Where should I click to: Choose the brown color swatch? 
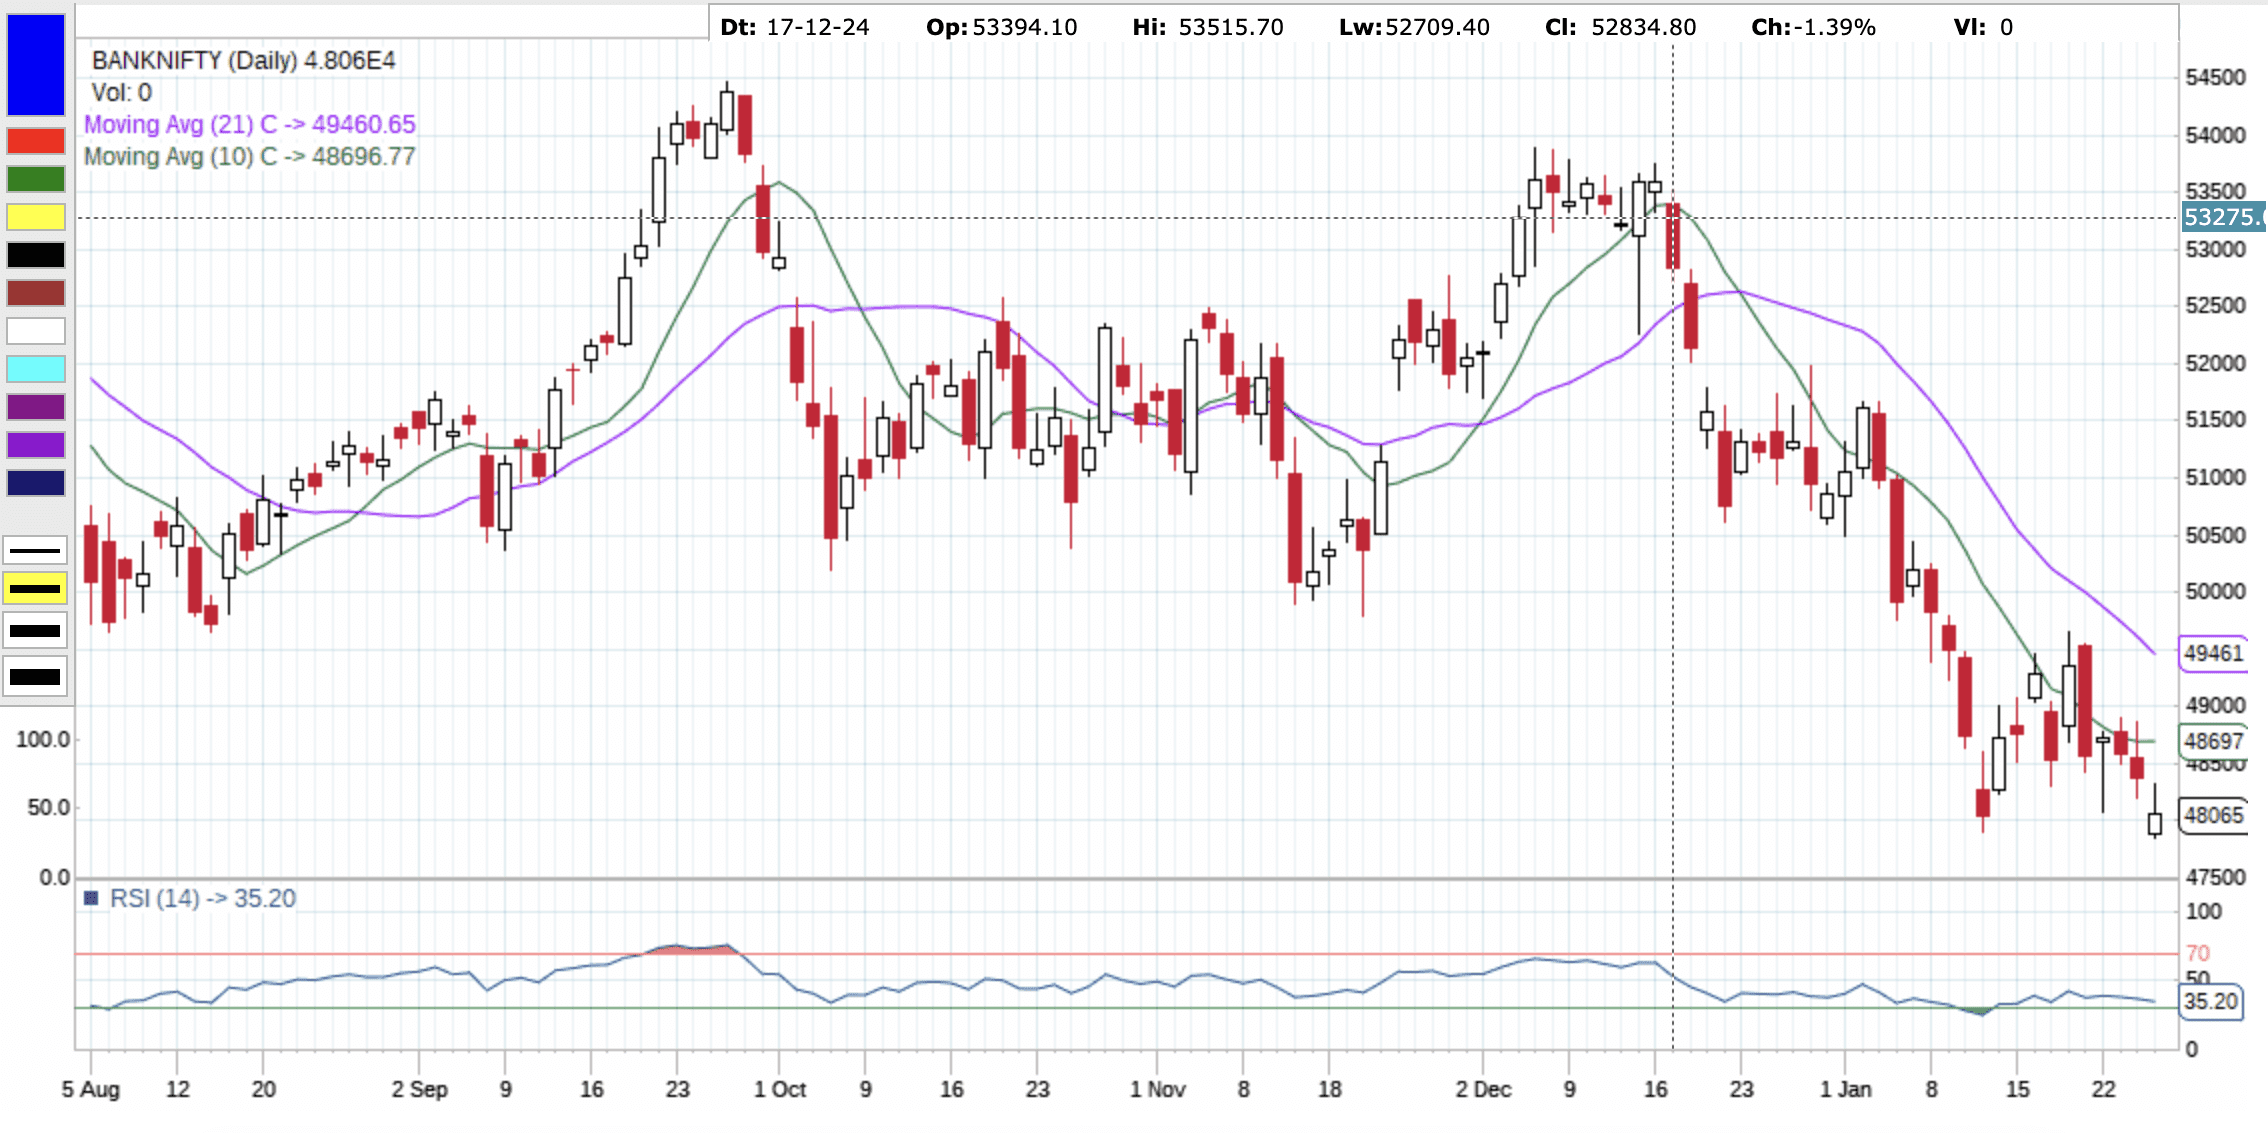[x=36, y=293]
